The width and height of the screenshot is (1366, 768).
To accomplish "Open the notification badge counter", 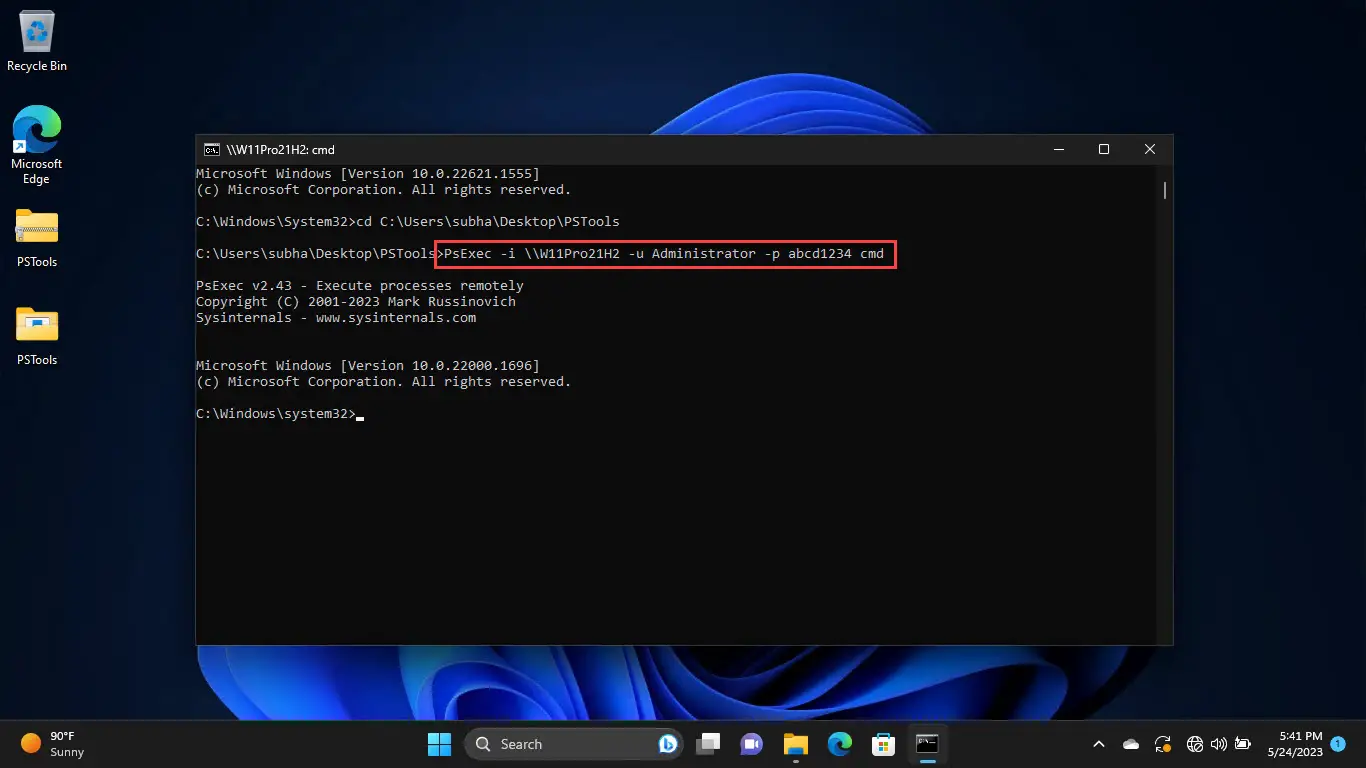I will point(1338,744).
